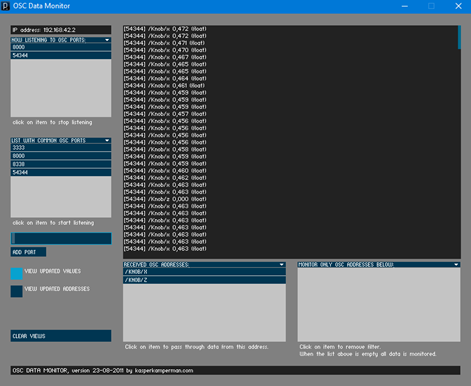Stop listening on port 8000

point(61,47)
